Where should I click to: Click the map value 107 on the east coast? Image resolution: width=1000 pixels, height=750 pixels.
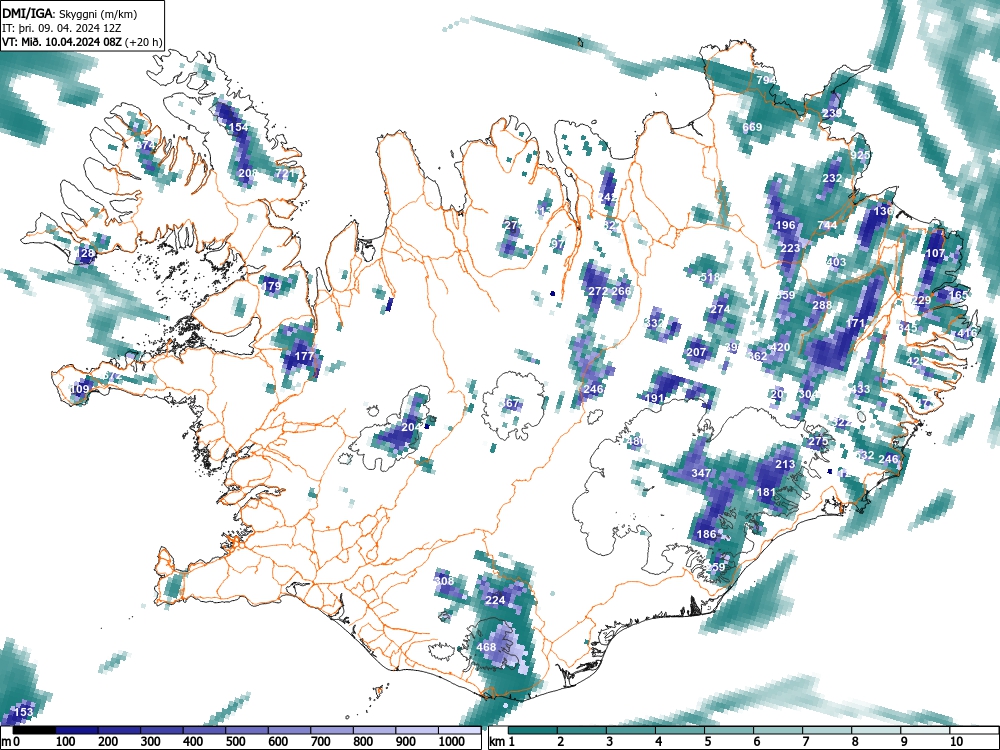pos(935,253)
